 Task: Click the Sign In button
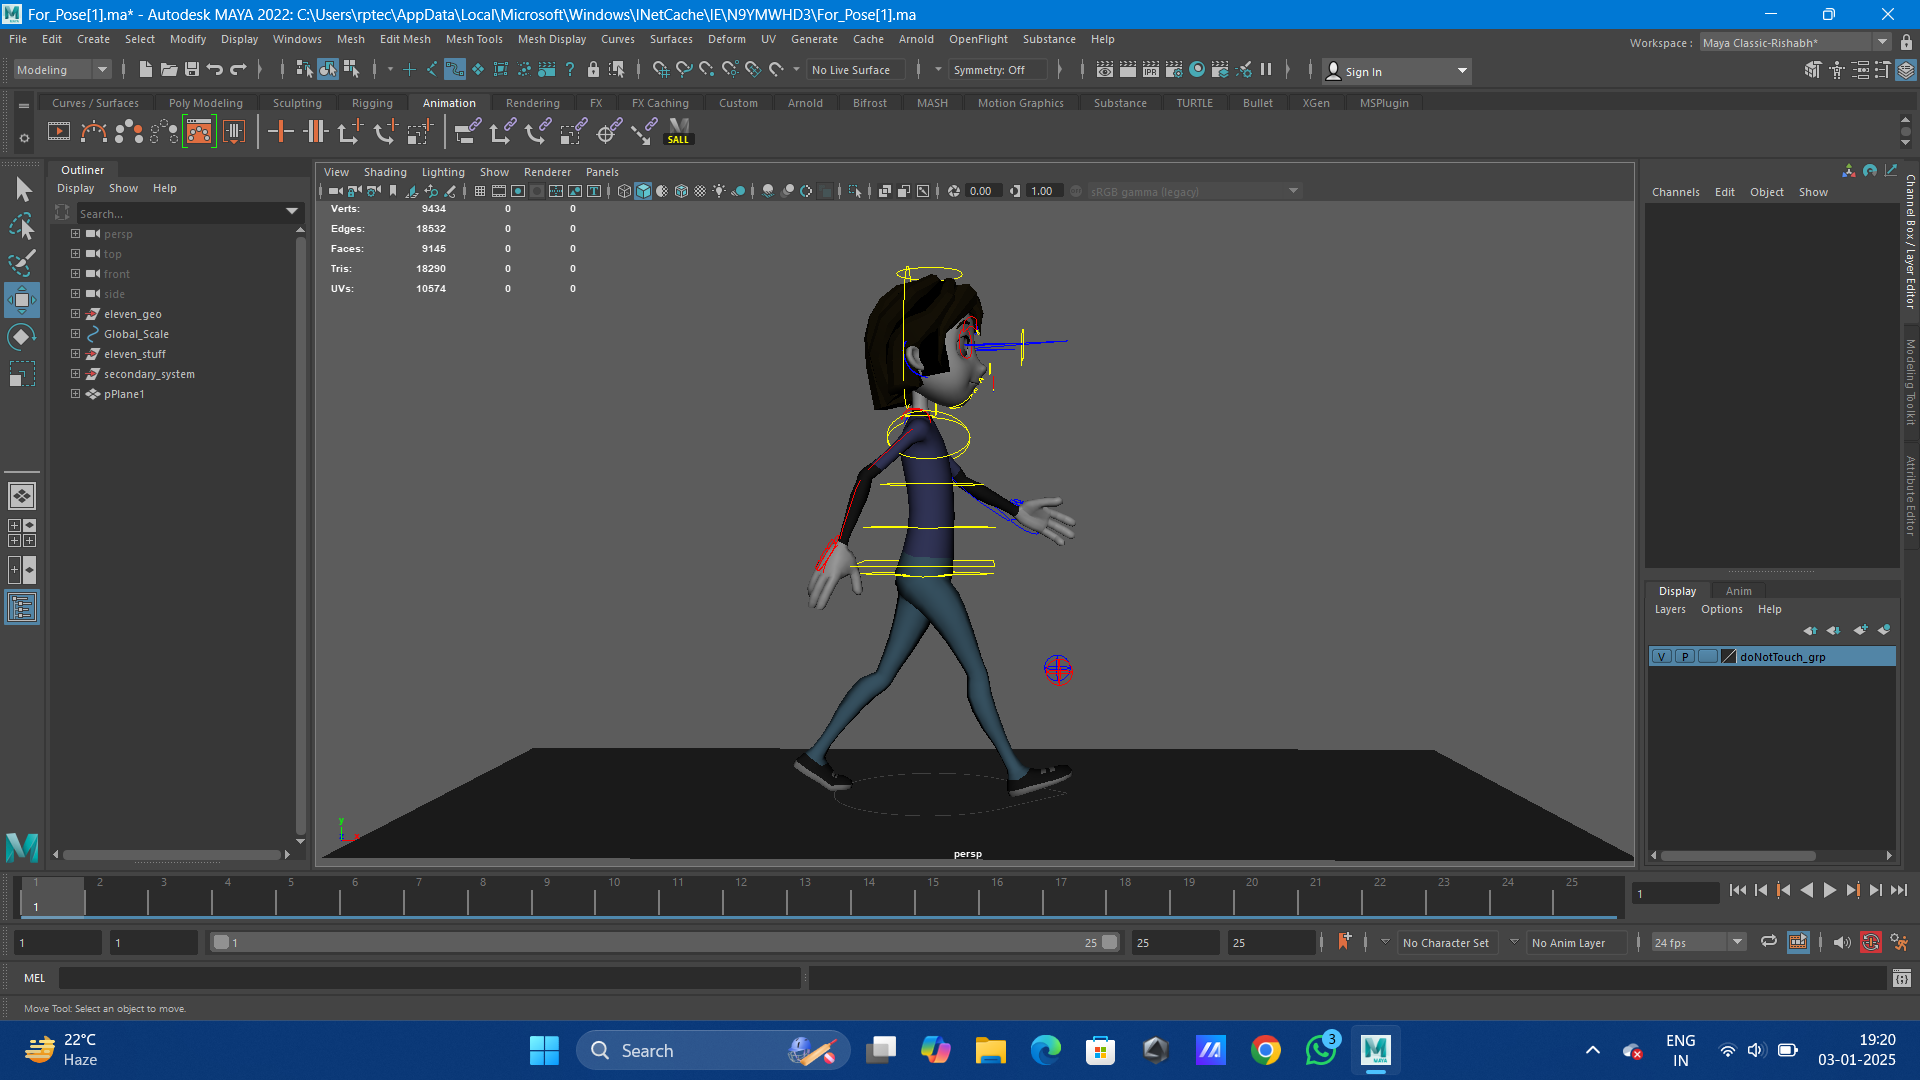point(1396,71)
